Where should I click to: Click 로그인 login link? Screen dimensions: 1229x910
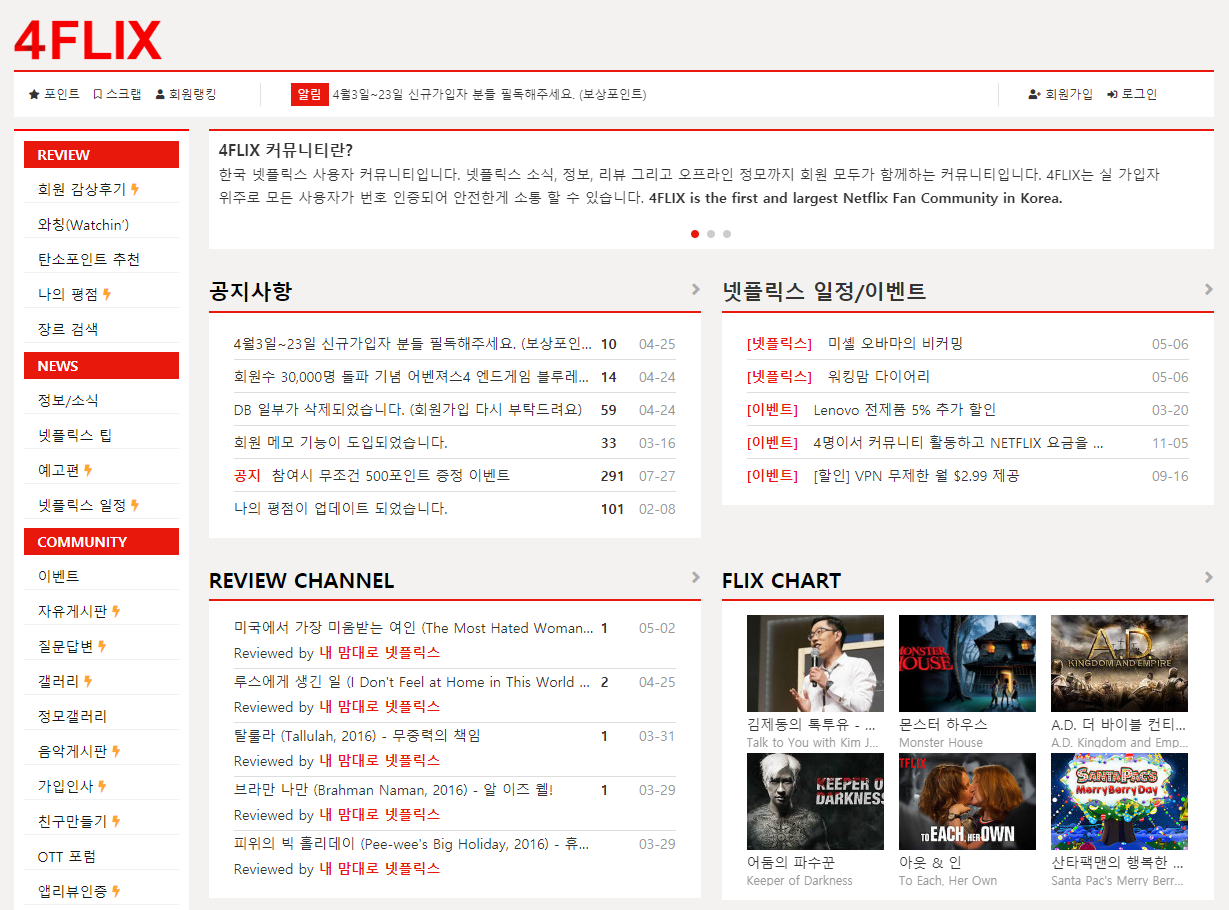click(x=1132, y=94)
